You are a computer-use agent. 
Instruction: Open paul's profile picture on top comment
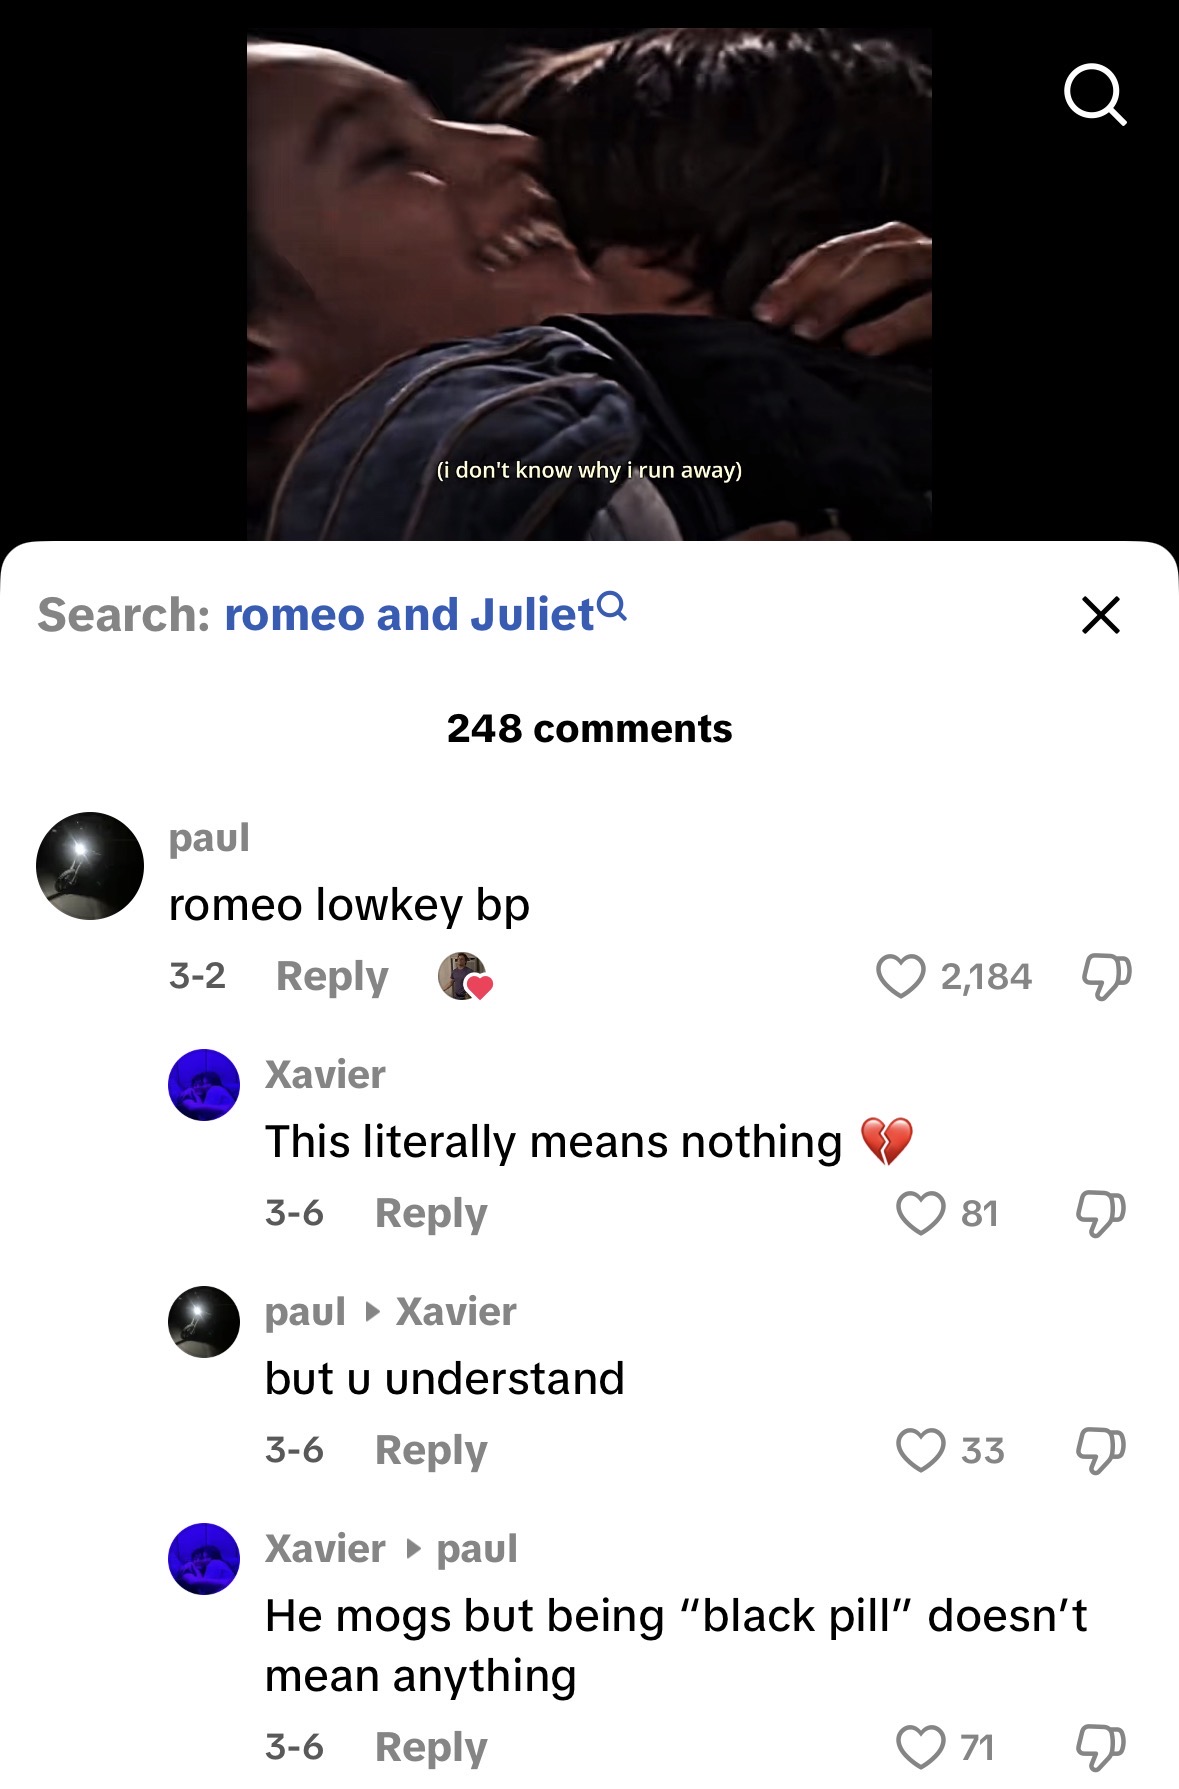coord(90,866)
